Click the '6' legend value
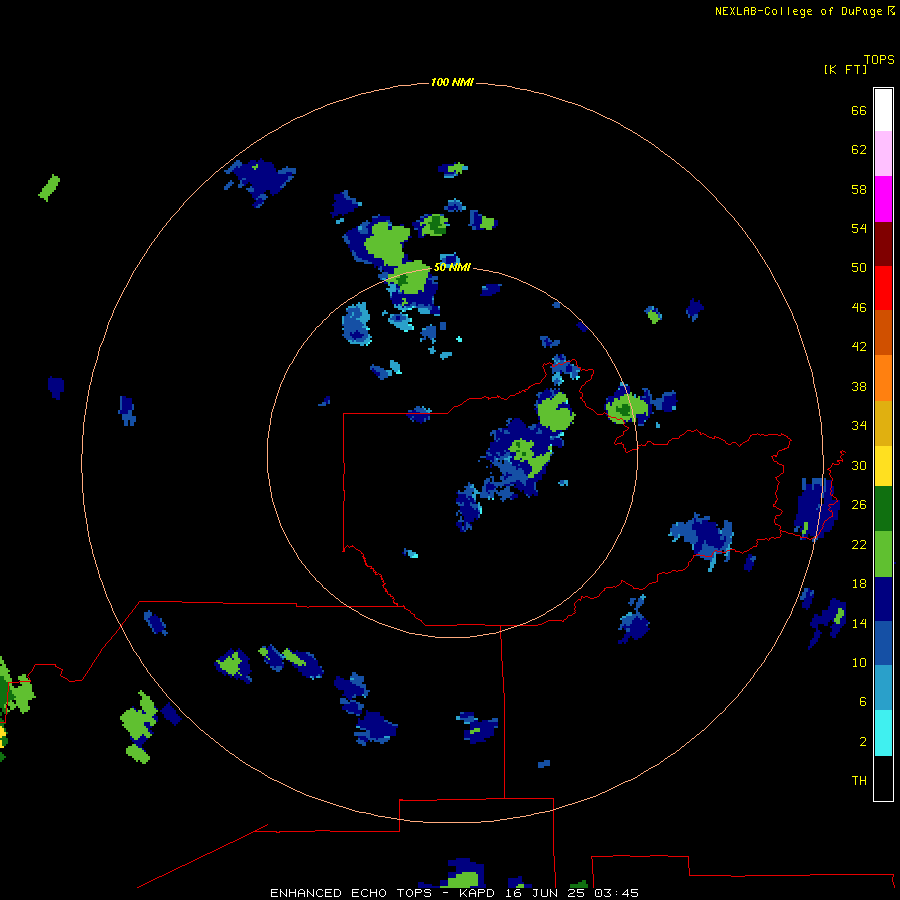The width and height of the screenshot is (900, 900). pos(862,701)
